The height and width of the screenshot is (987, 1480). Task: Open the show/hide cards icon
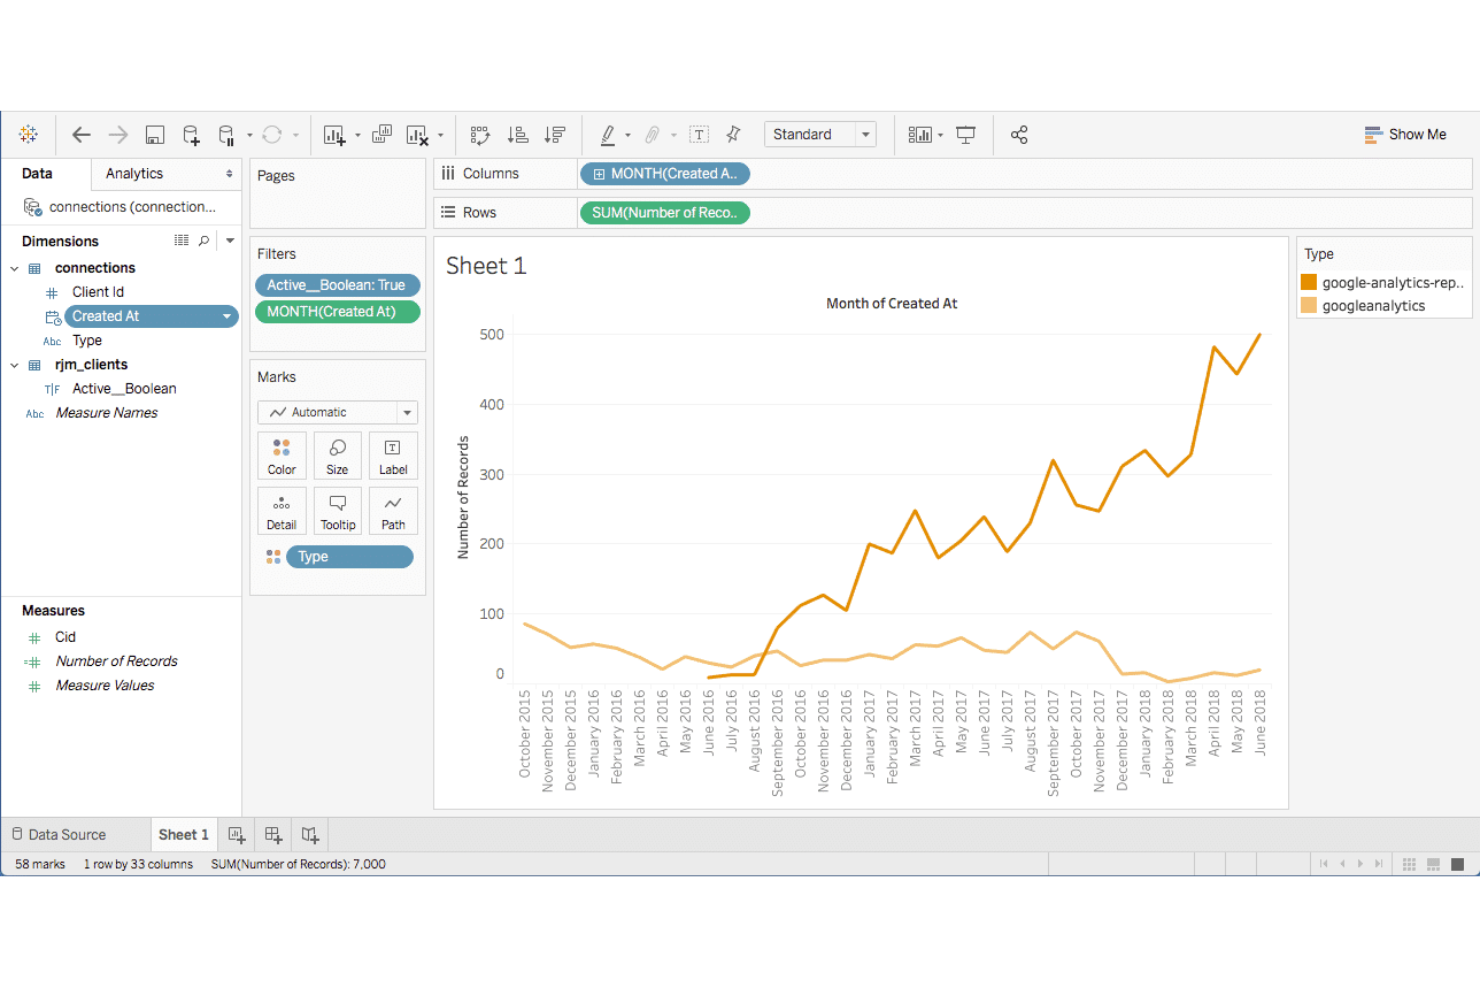[920, 134]
